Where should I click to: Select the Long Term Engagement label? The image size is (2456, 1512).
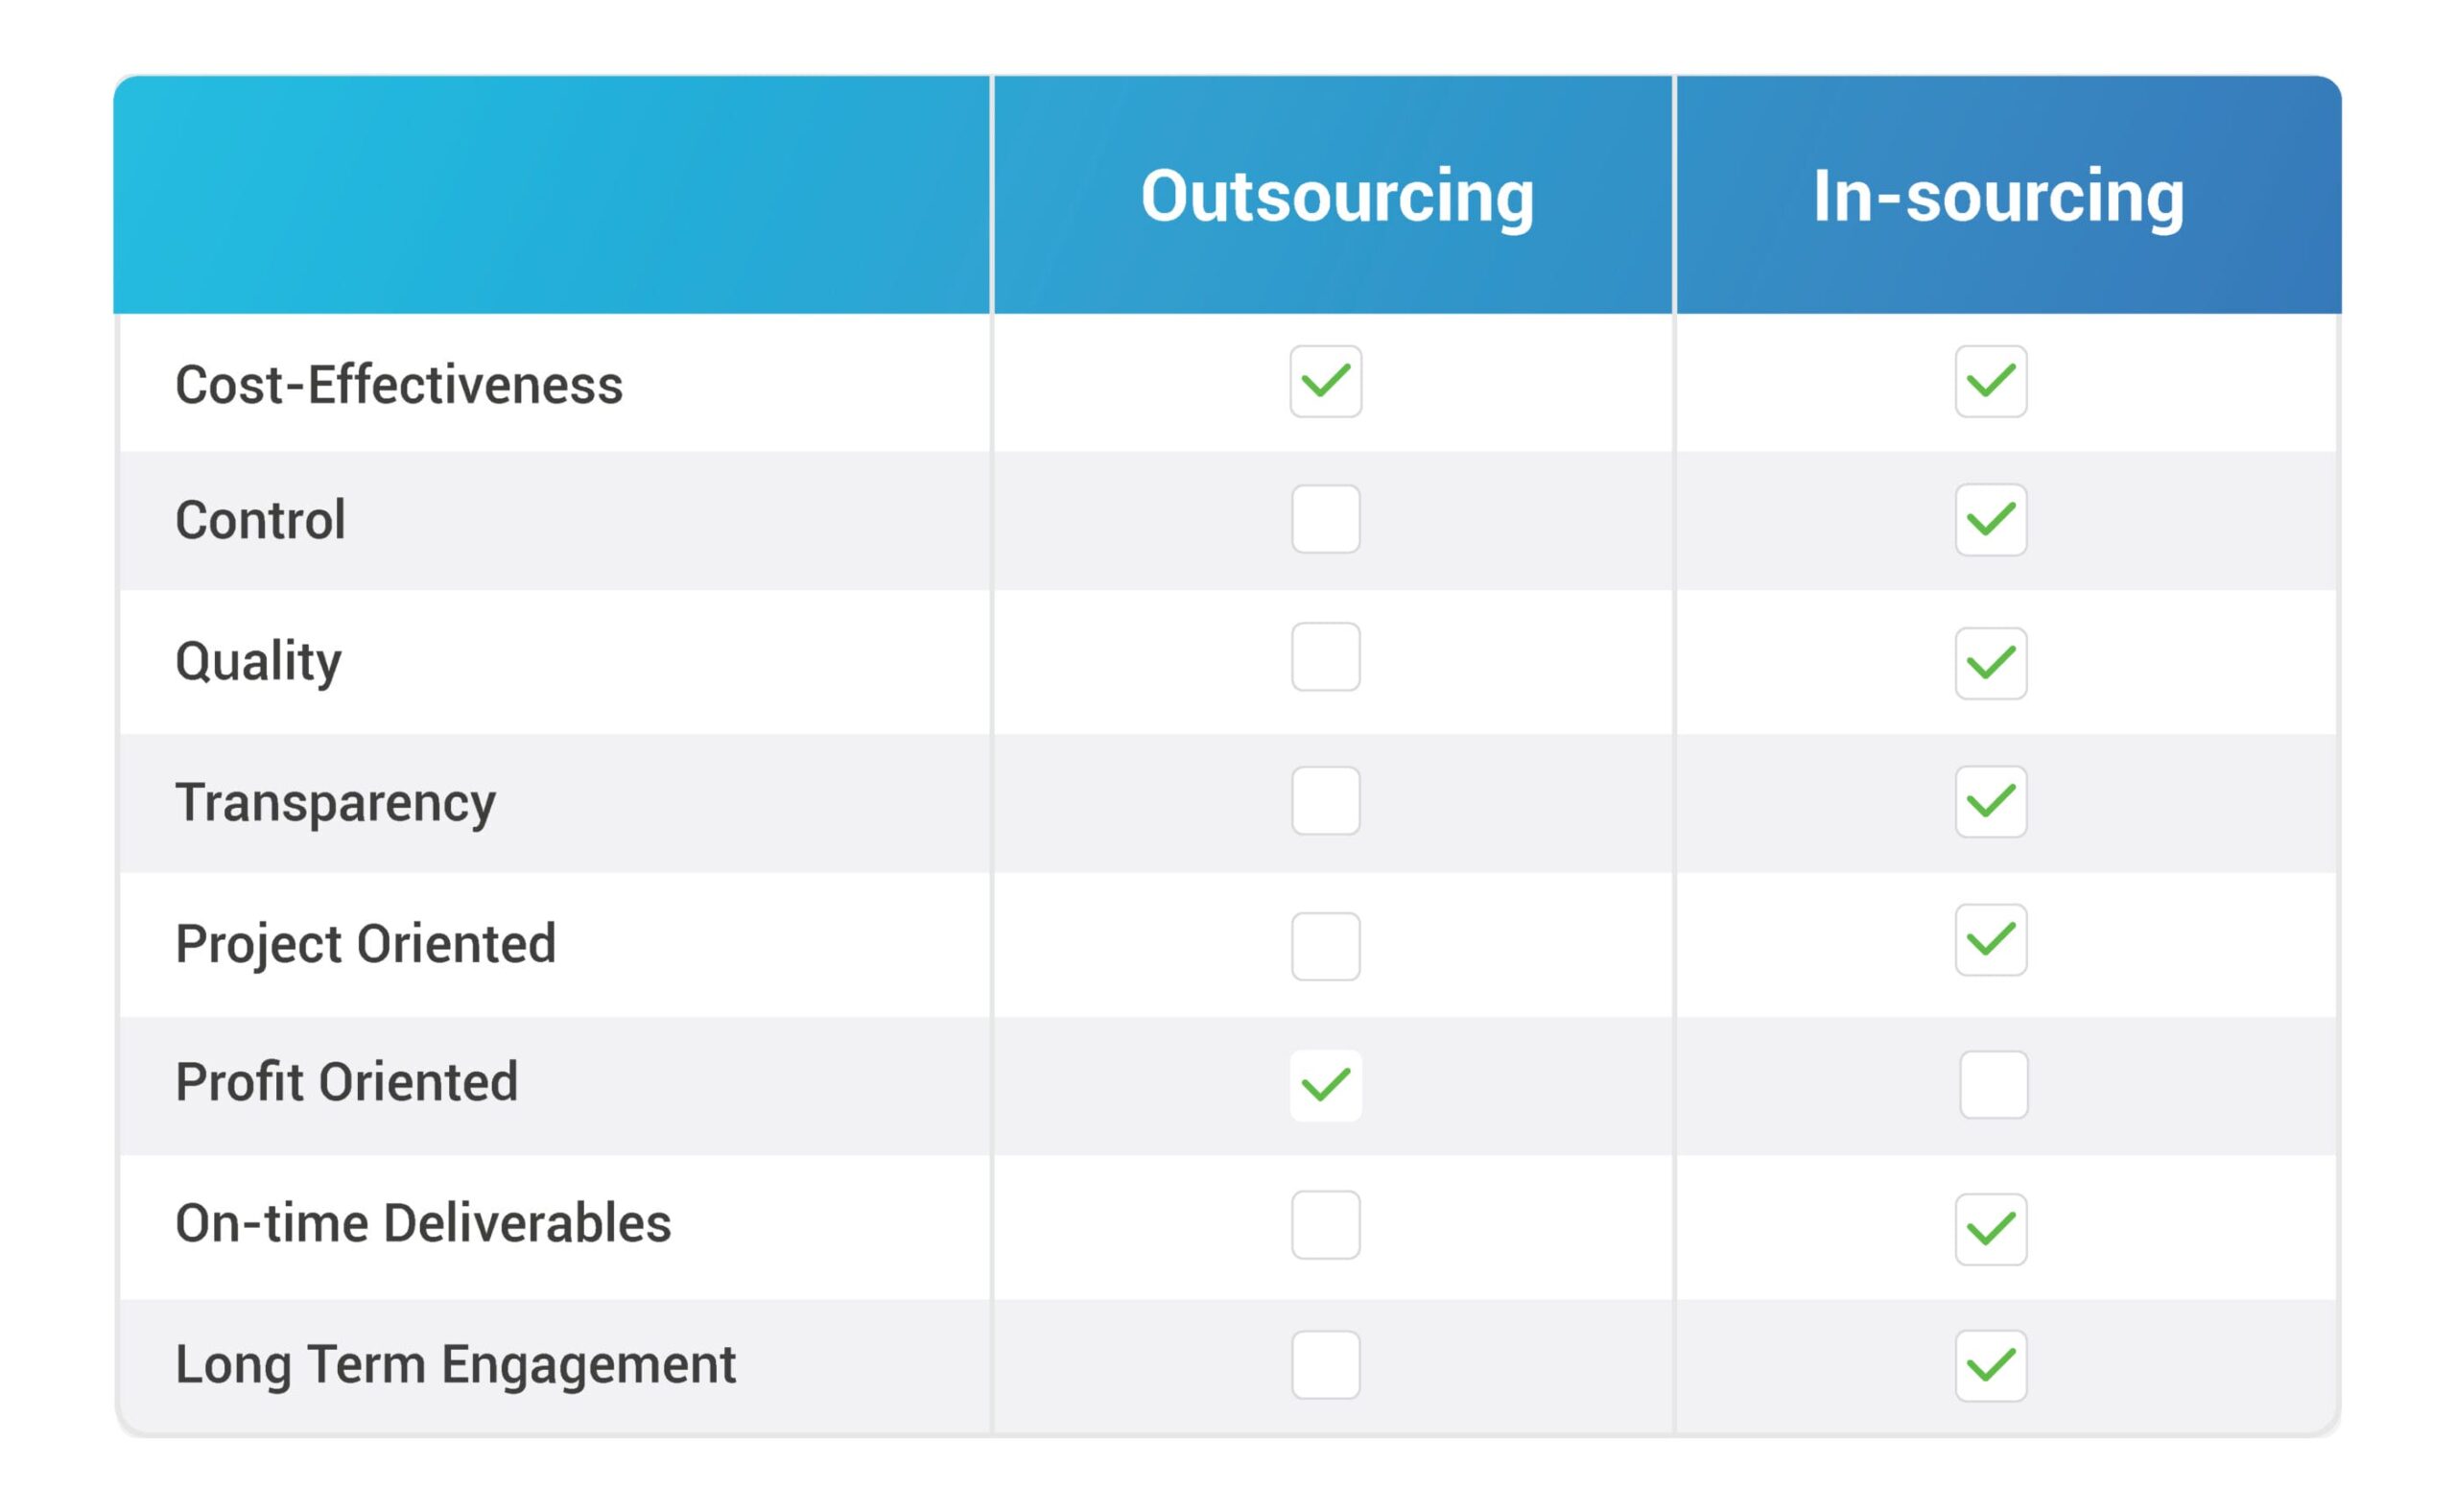[x=455, y=1365]
